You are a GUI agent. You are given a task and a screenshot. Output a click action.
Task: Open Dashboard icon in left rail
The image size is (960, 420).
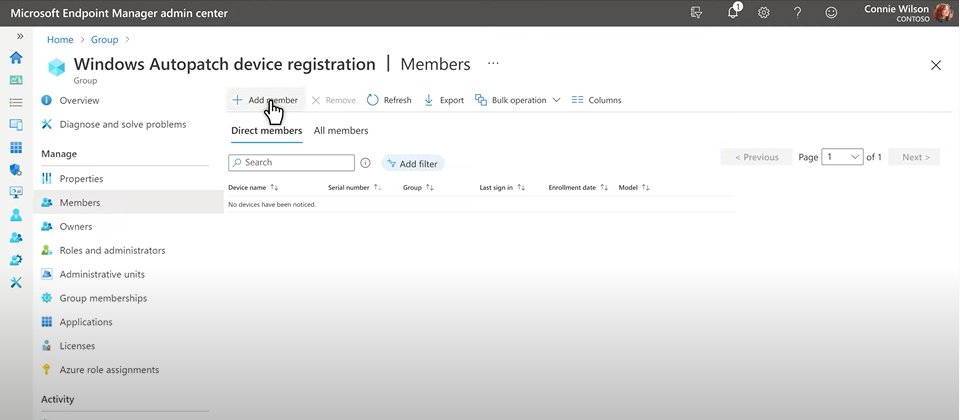16,80
